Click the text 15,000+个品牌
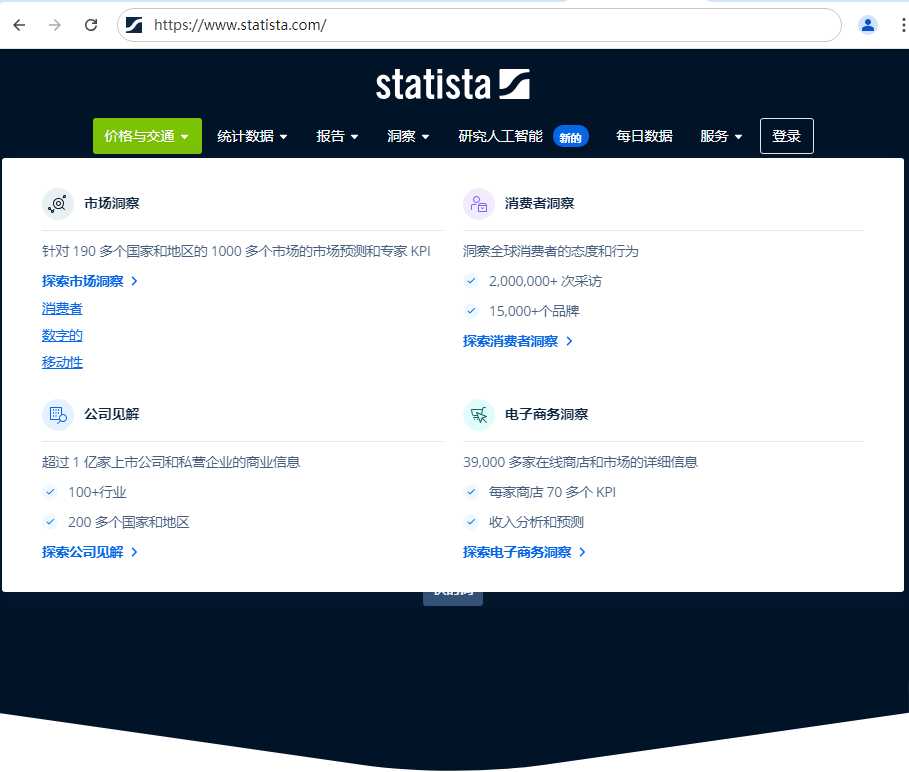The width and height of the screenshot is (909, 772). point(534,311)
